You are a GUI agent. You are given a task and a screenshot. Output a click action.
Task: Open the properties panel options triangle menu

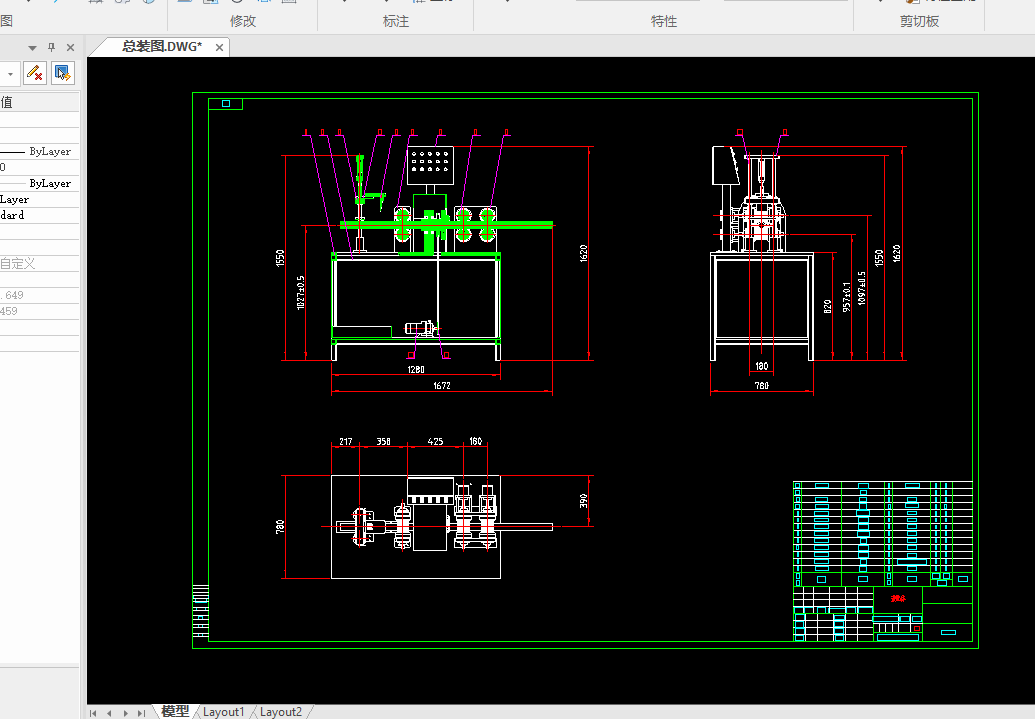[x=32, y=48]
